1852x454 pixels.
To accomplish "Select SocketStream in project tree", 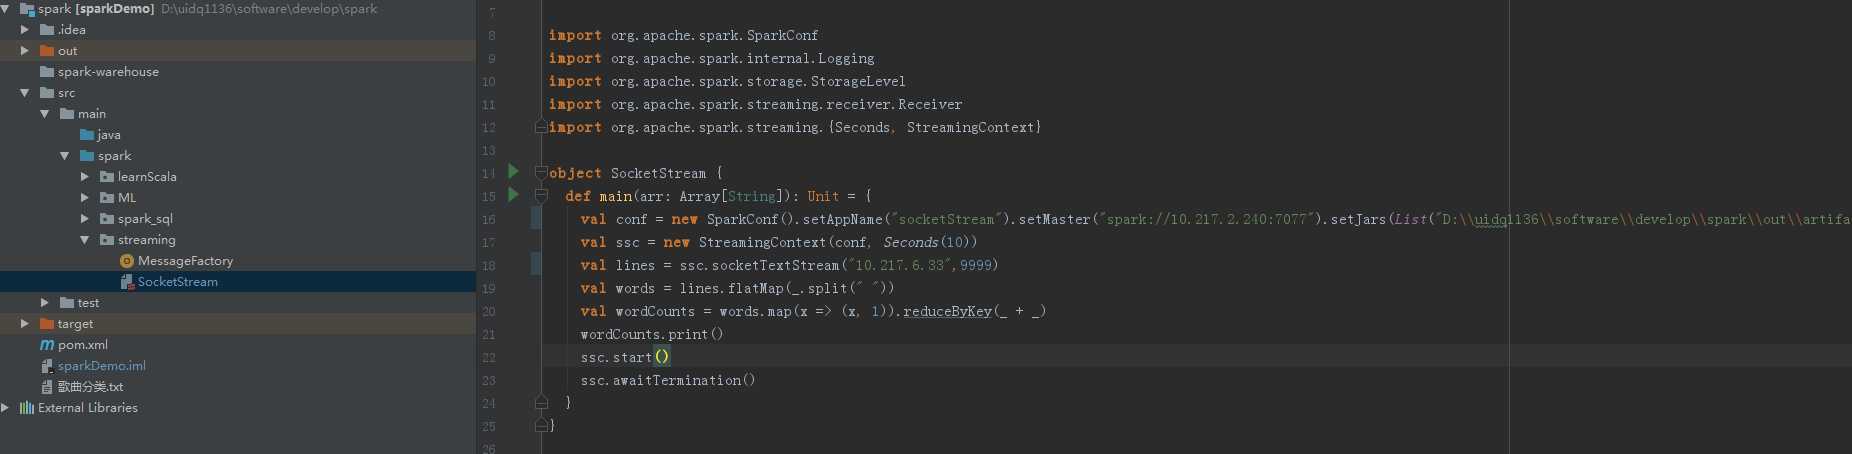I will [x=177, y=282].
